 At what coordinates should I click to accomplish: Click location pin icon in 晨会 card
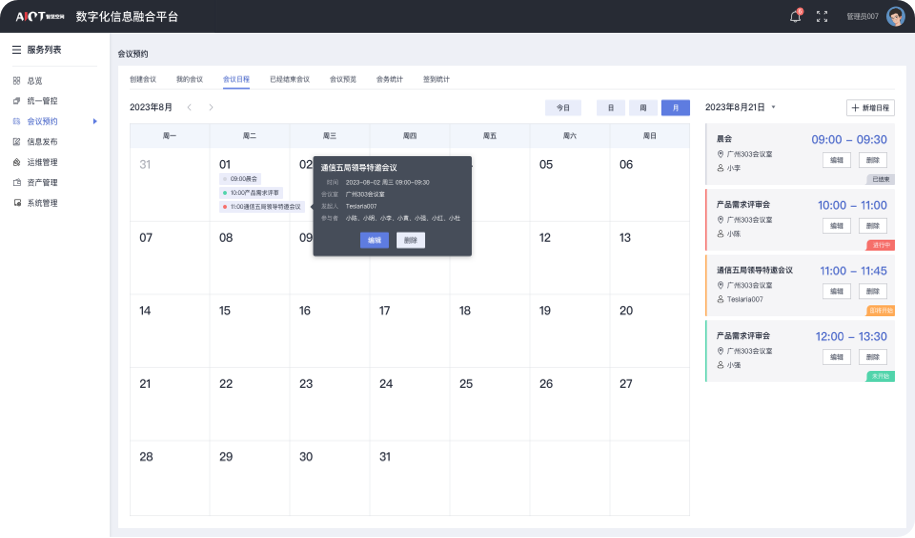(x=720, y=154)
